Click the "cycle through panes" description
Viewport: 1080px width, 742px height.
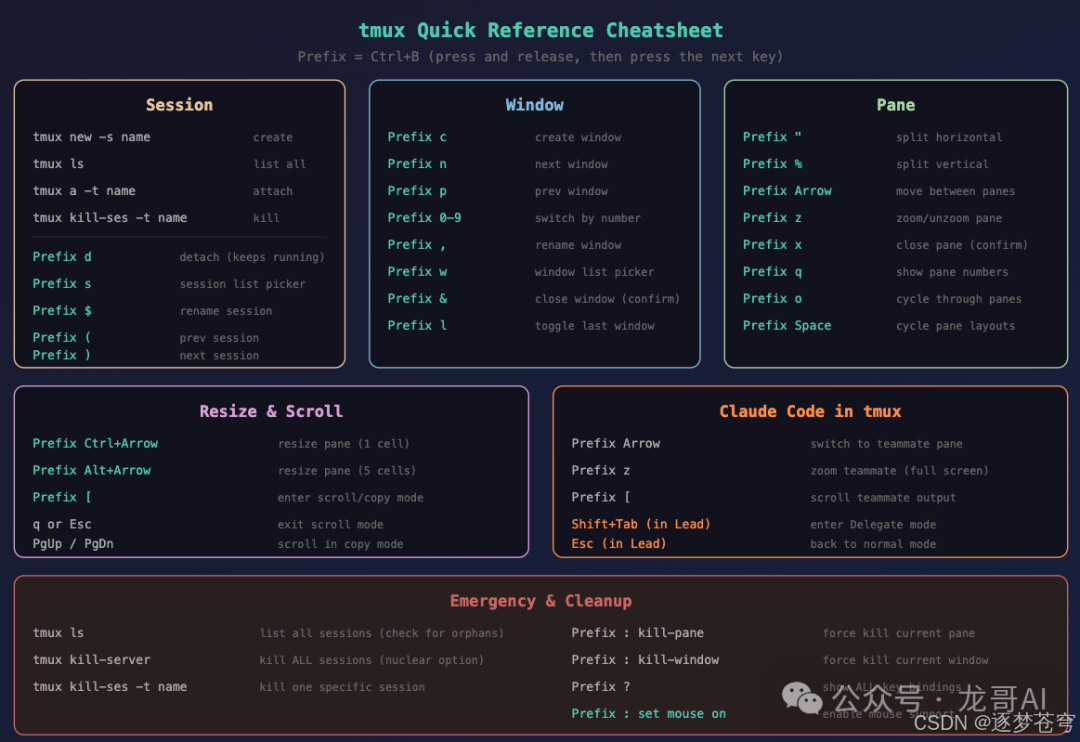click(959, 299)
